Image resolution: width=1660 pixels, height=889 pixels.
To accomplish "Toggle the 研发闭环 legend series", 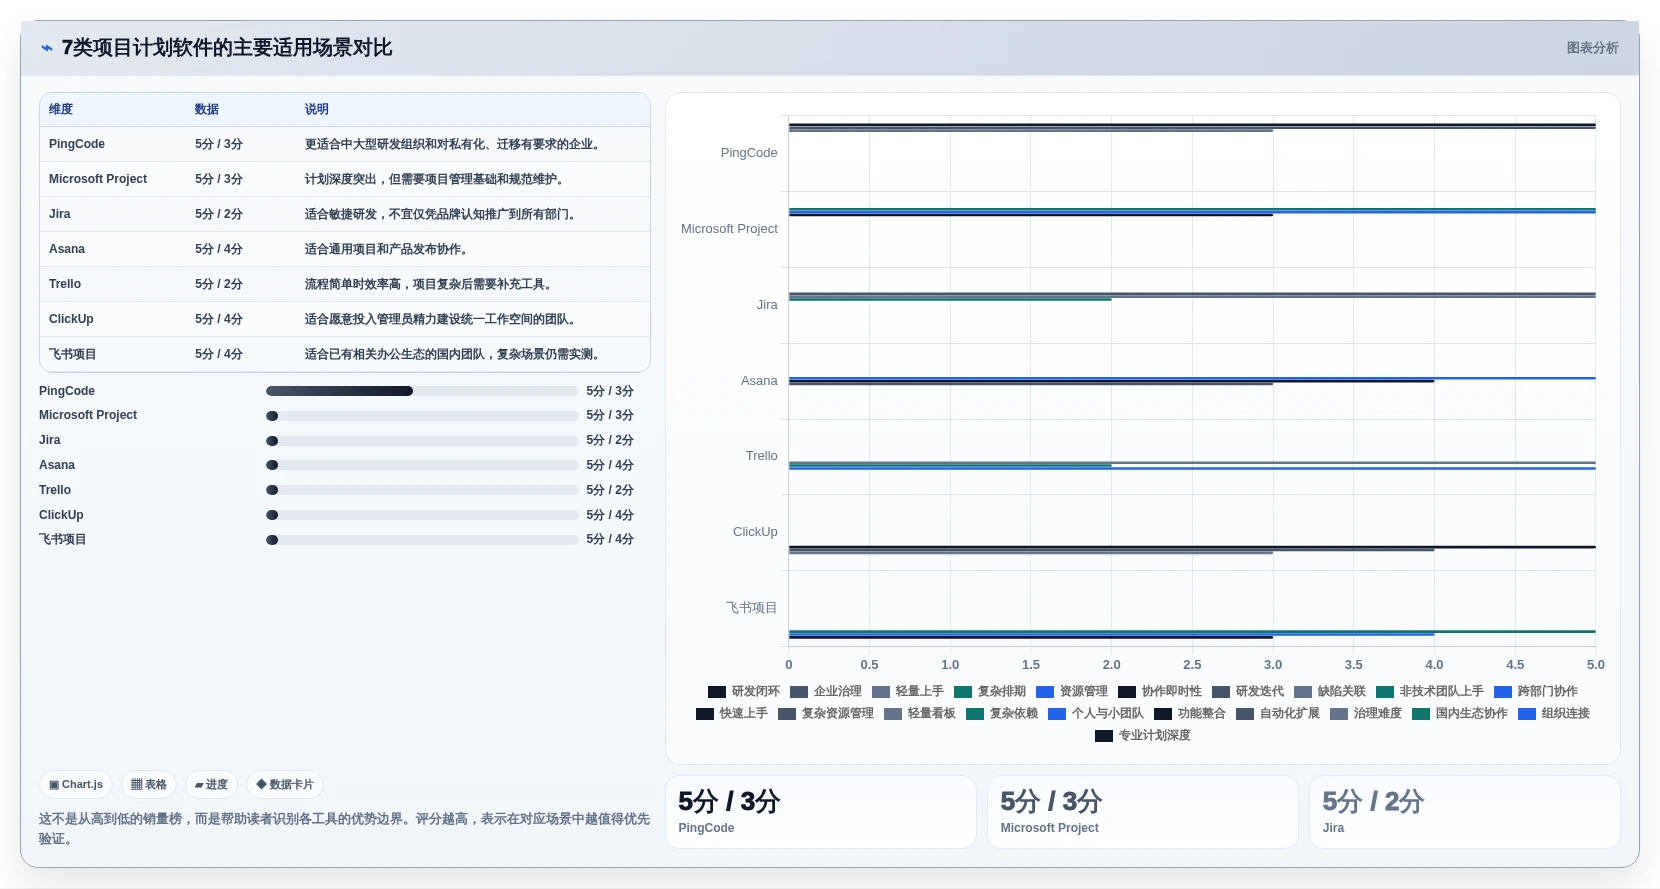I will tap(744, 692).
